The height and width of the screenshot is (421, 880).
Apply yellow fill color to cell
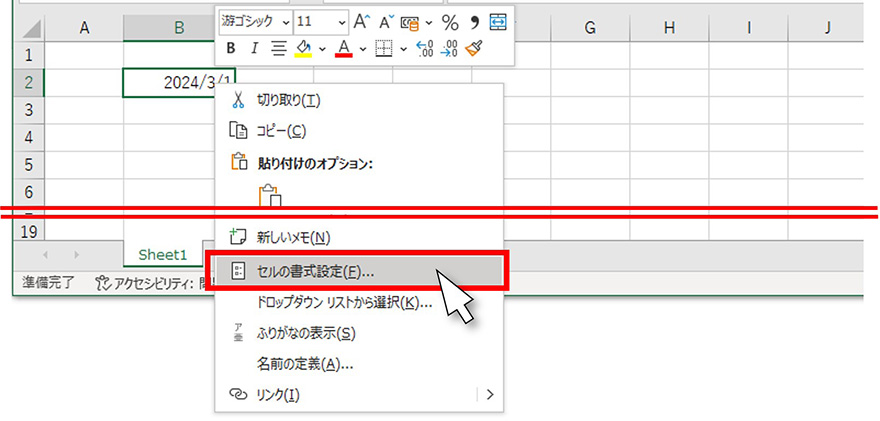coord(304,48)
